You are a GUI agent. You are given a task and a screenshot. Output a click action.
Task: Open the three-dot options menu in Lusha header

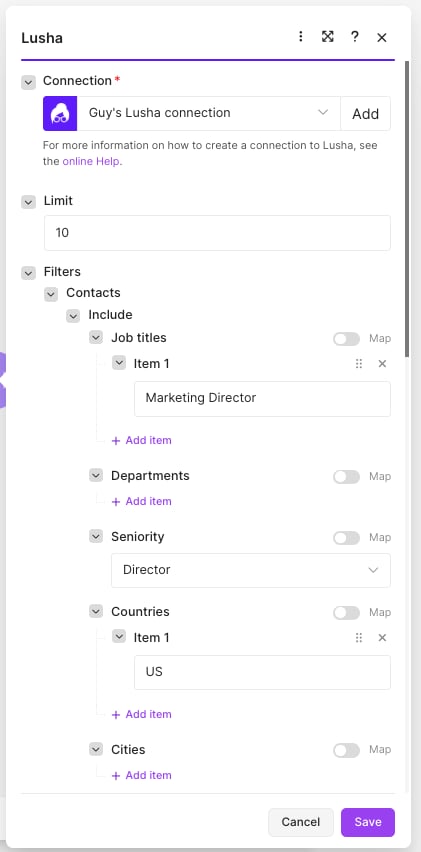[x=300, y=36]
